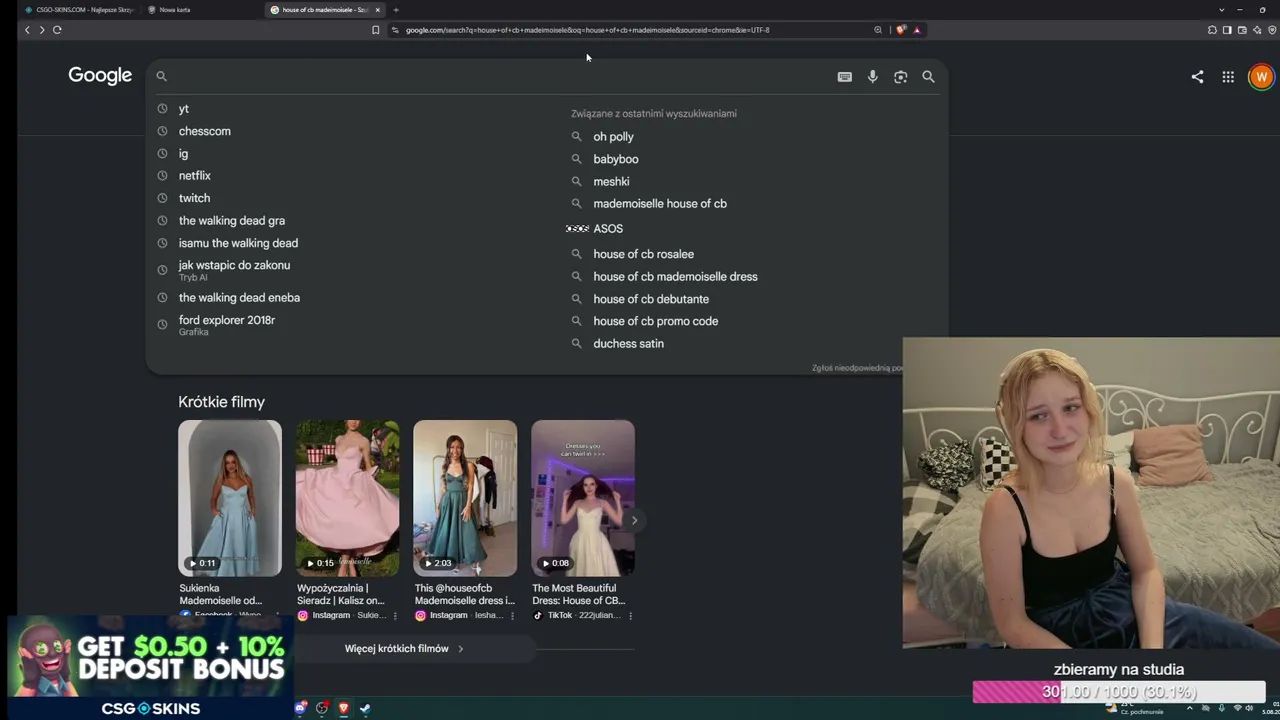Click Zgłoś nieodpowiednią report link
This screenshot has height=720, width=1280.
click(857, 368)
